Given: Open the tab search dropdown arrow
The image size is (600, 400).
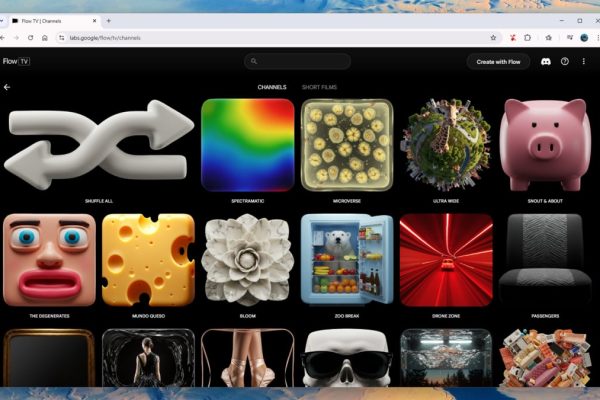Looking at the screenshot, I should pyautogui.click(x=1, y=21).
